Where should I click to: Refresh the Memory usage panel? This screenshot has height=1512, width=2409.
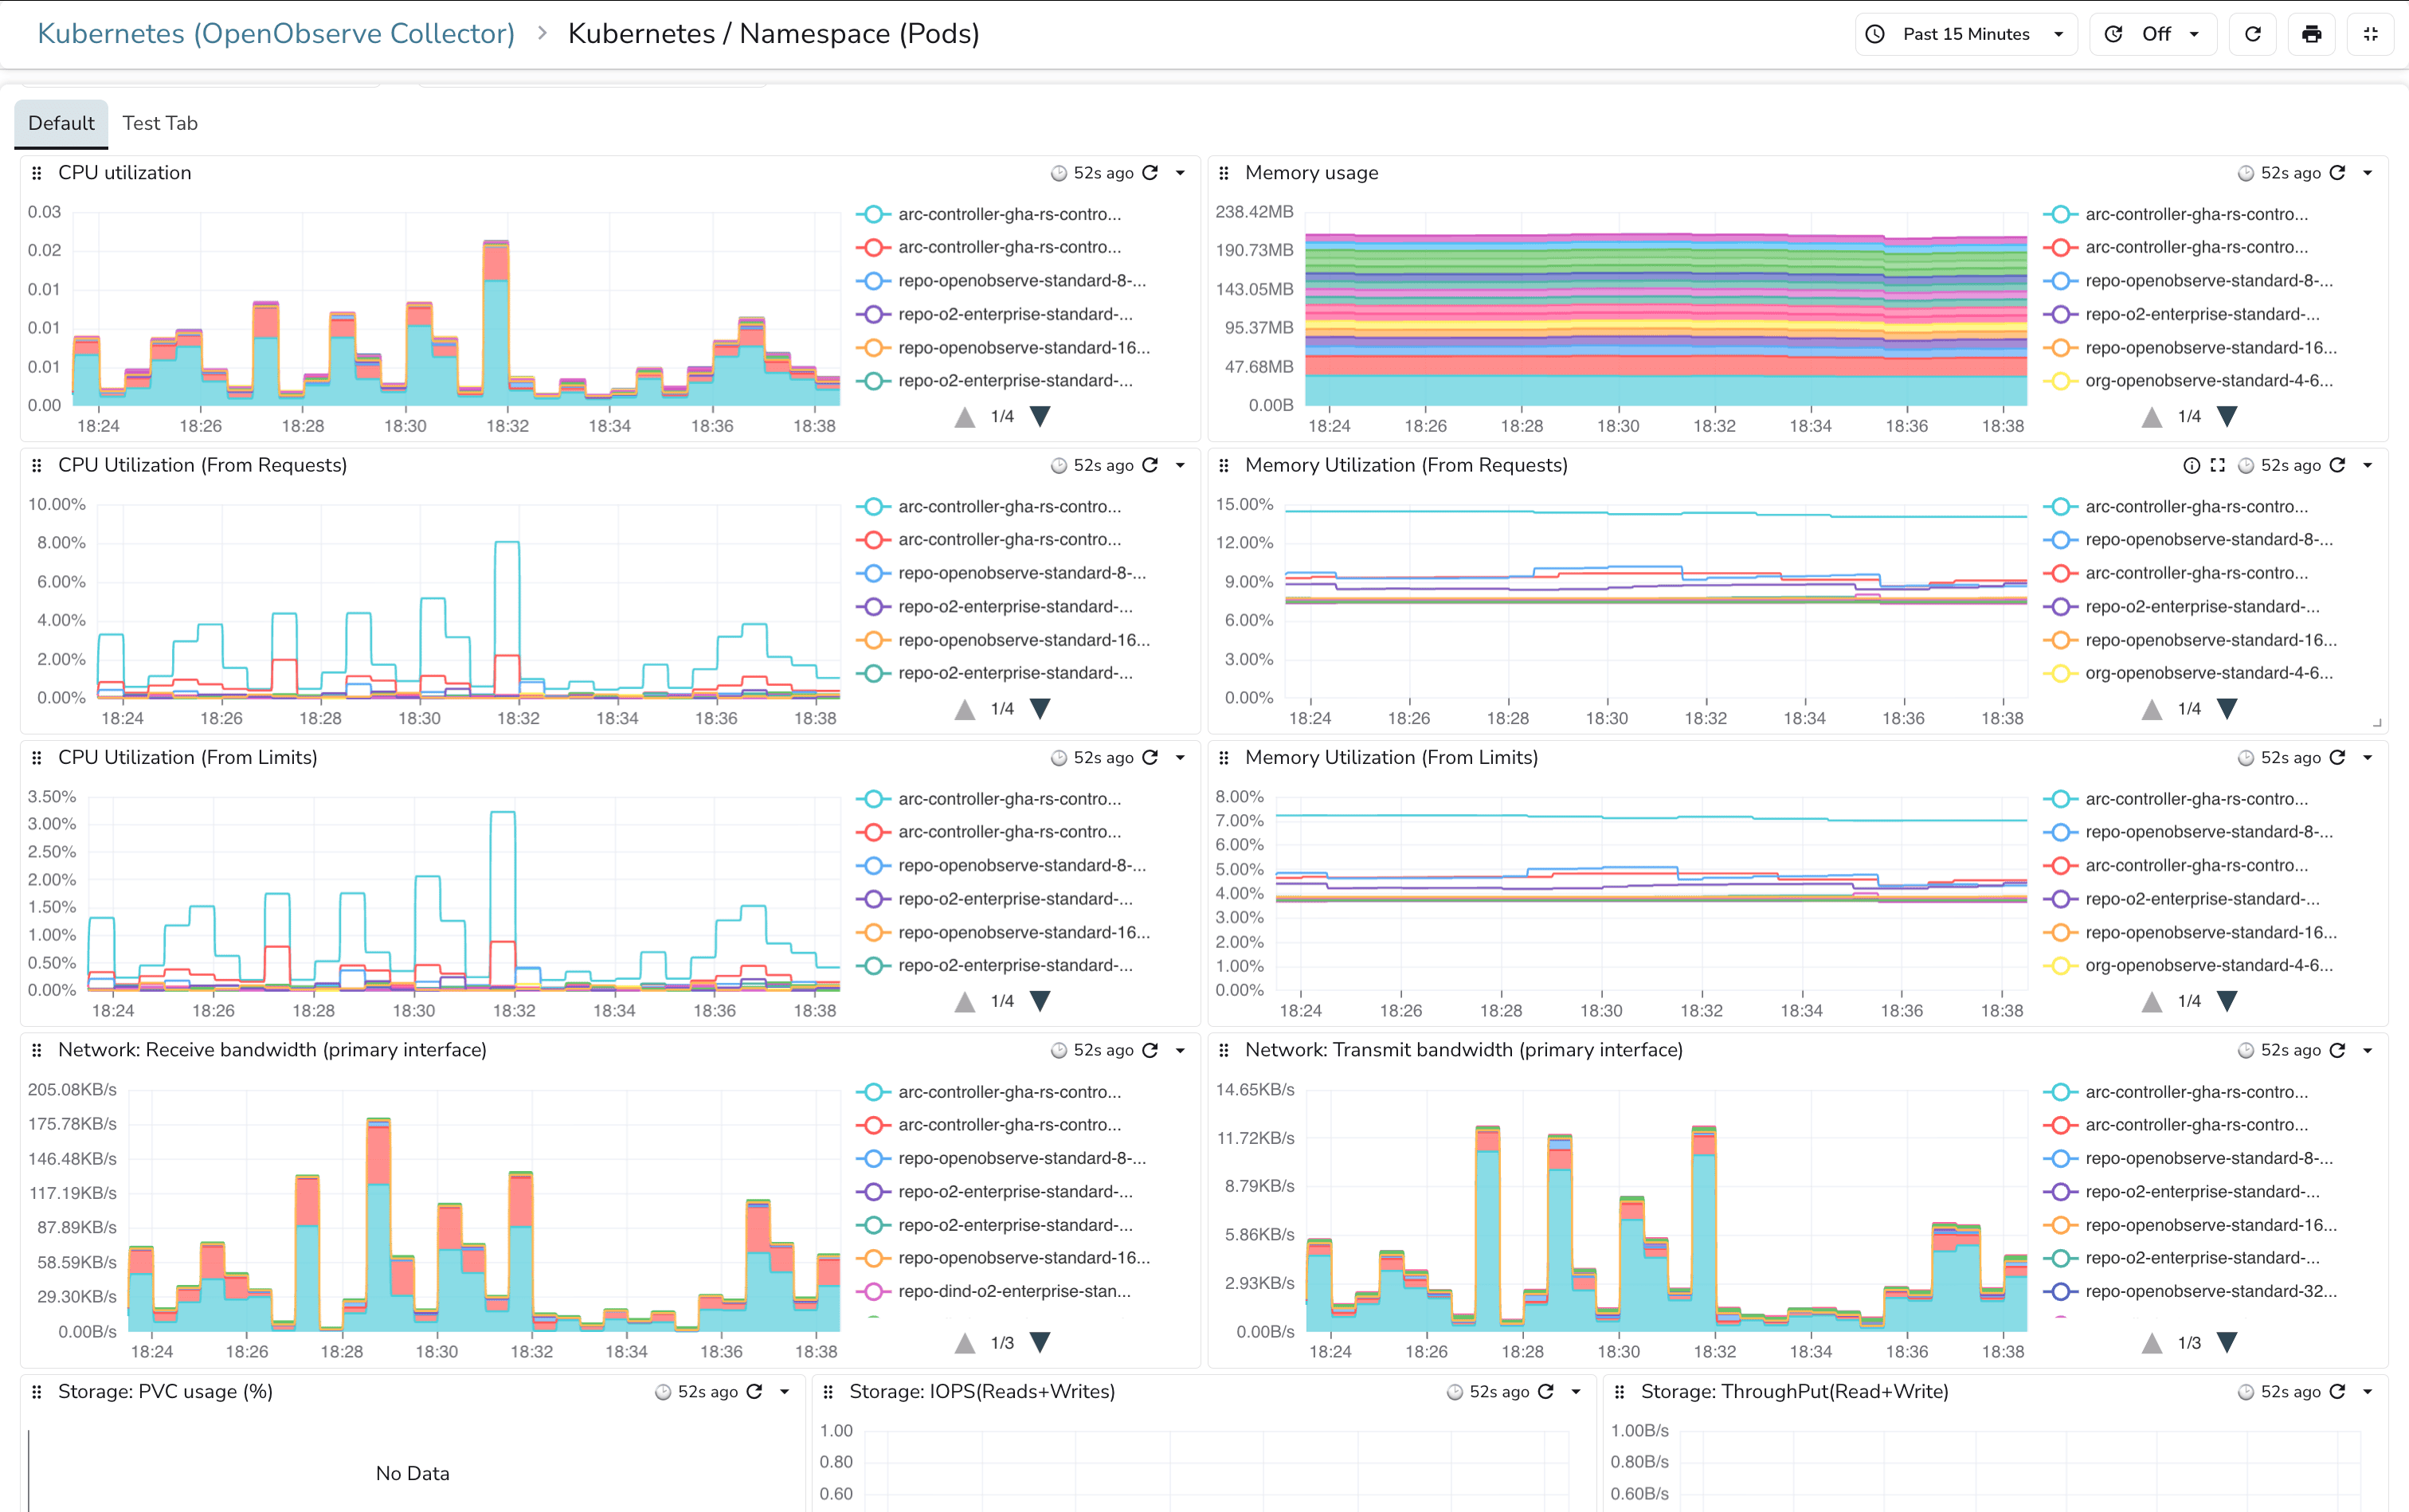tap(2337, 172)
